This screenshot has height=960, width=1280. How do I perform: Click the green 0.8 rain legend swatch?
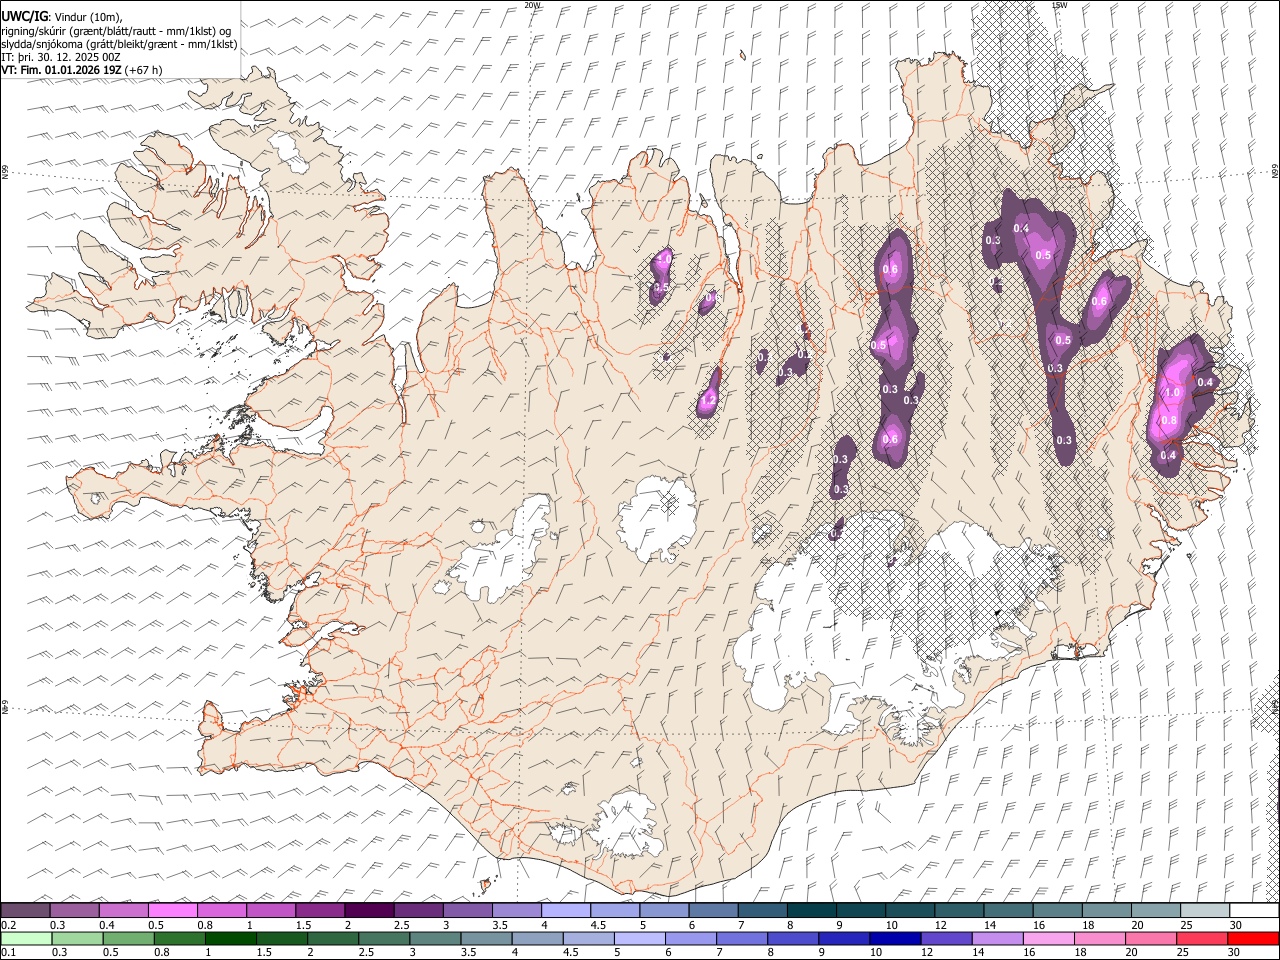coord(180,938)
